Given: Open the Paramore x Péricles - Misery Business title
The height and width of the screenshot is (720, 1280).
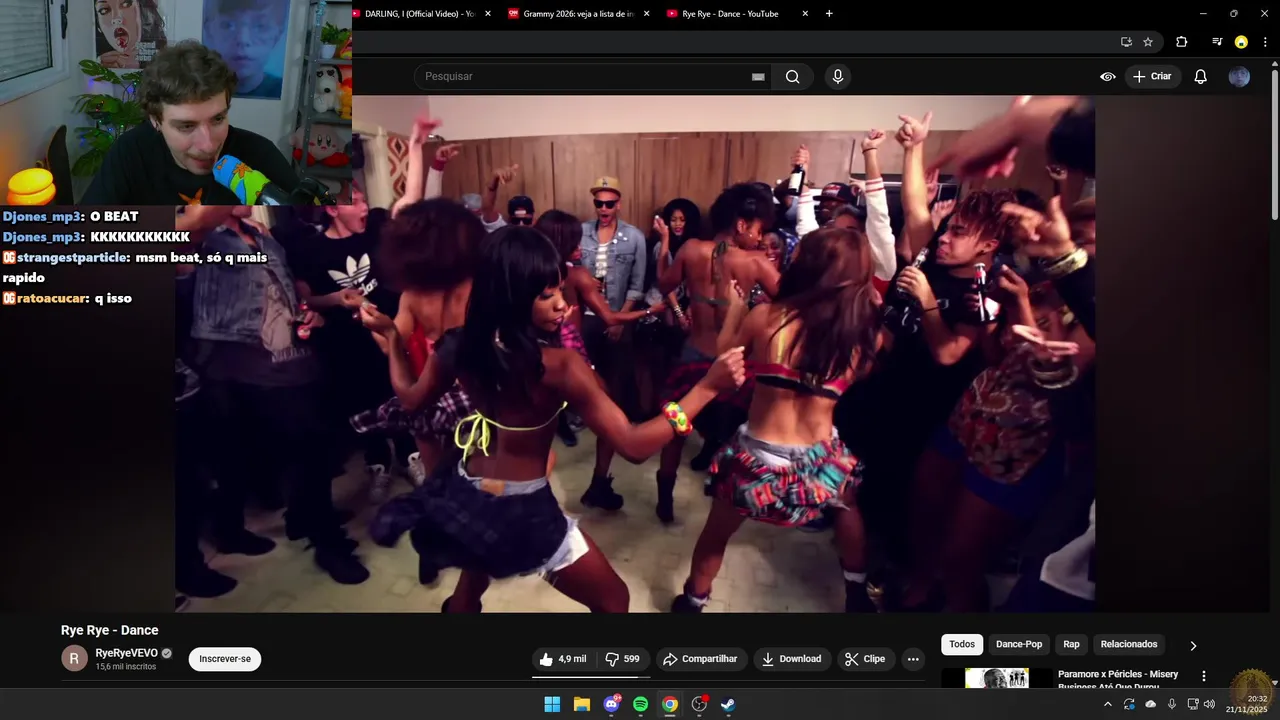Looking at the screenshot, I should [1118, 680].
